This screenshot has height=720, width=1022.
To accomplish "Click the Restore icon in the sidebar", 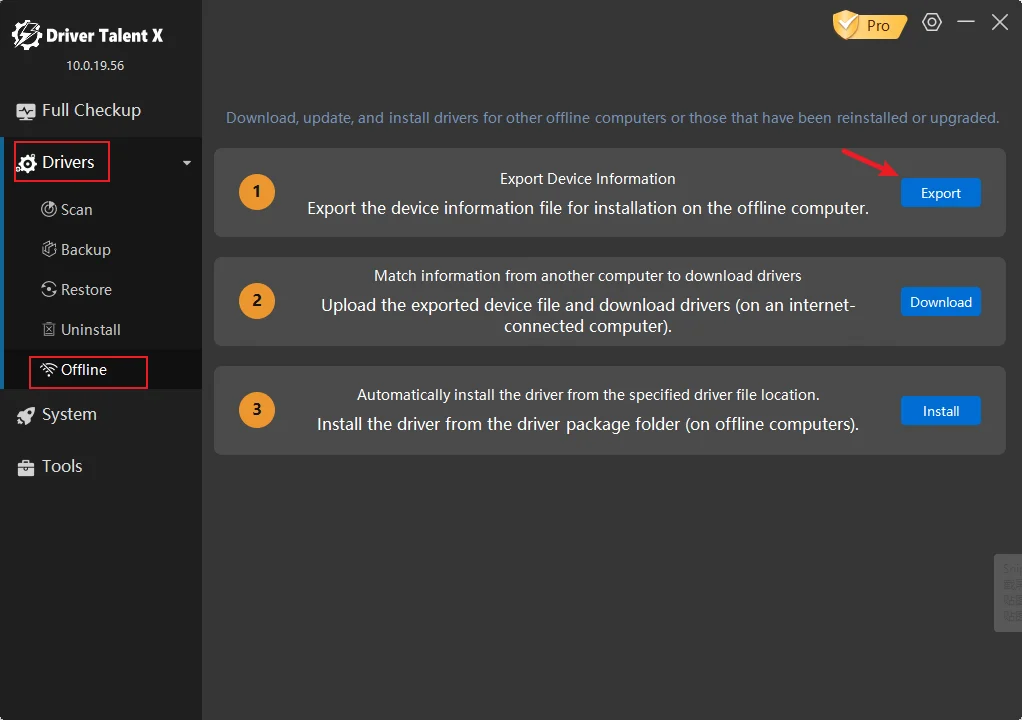I will point(49,289).
